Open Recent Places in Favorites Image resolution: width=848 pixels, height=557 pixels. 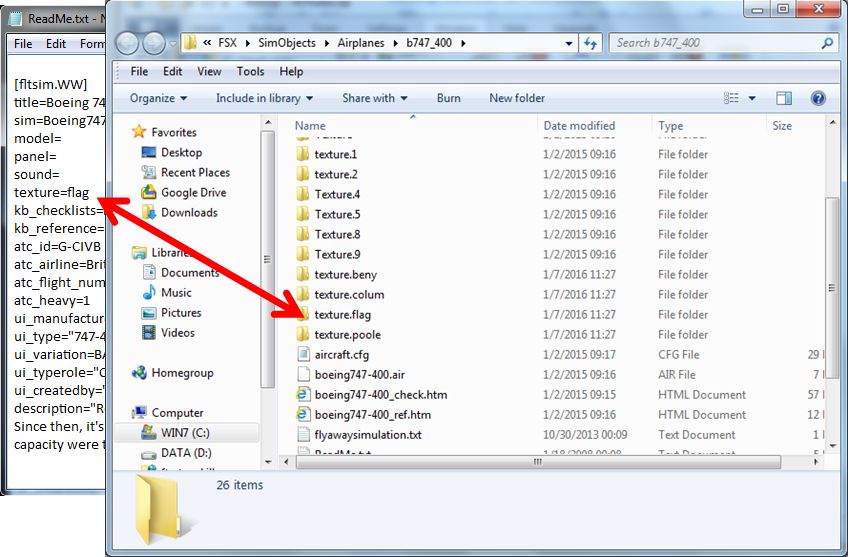click(x=186, y=173)
